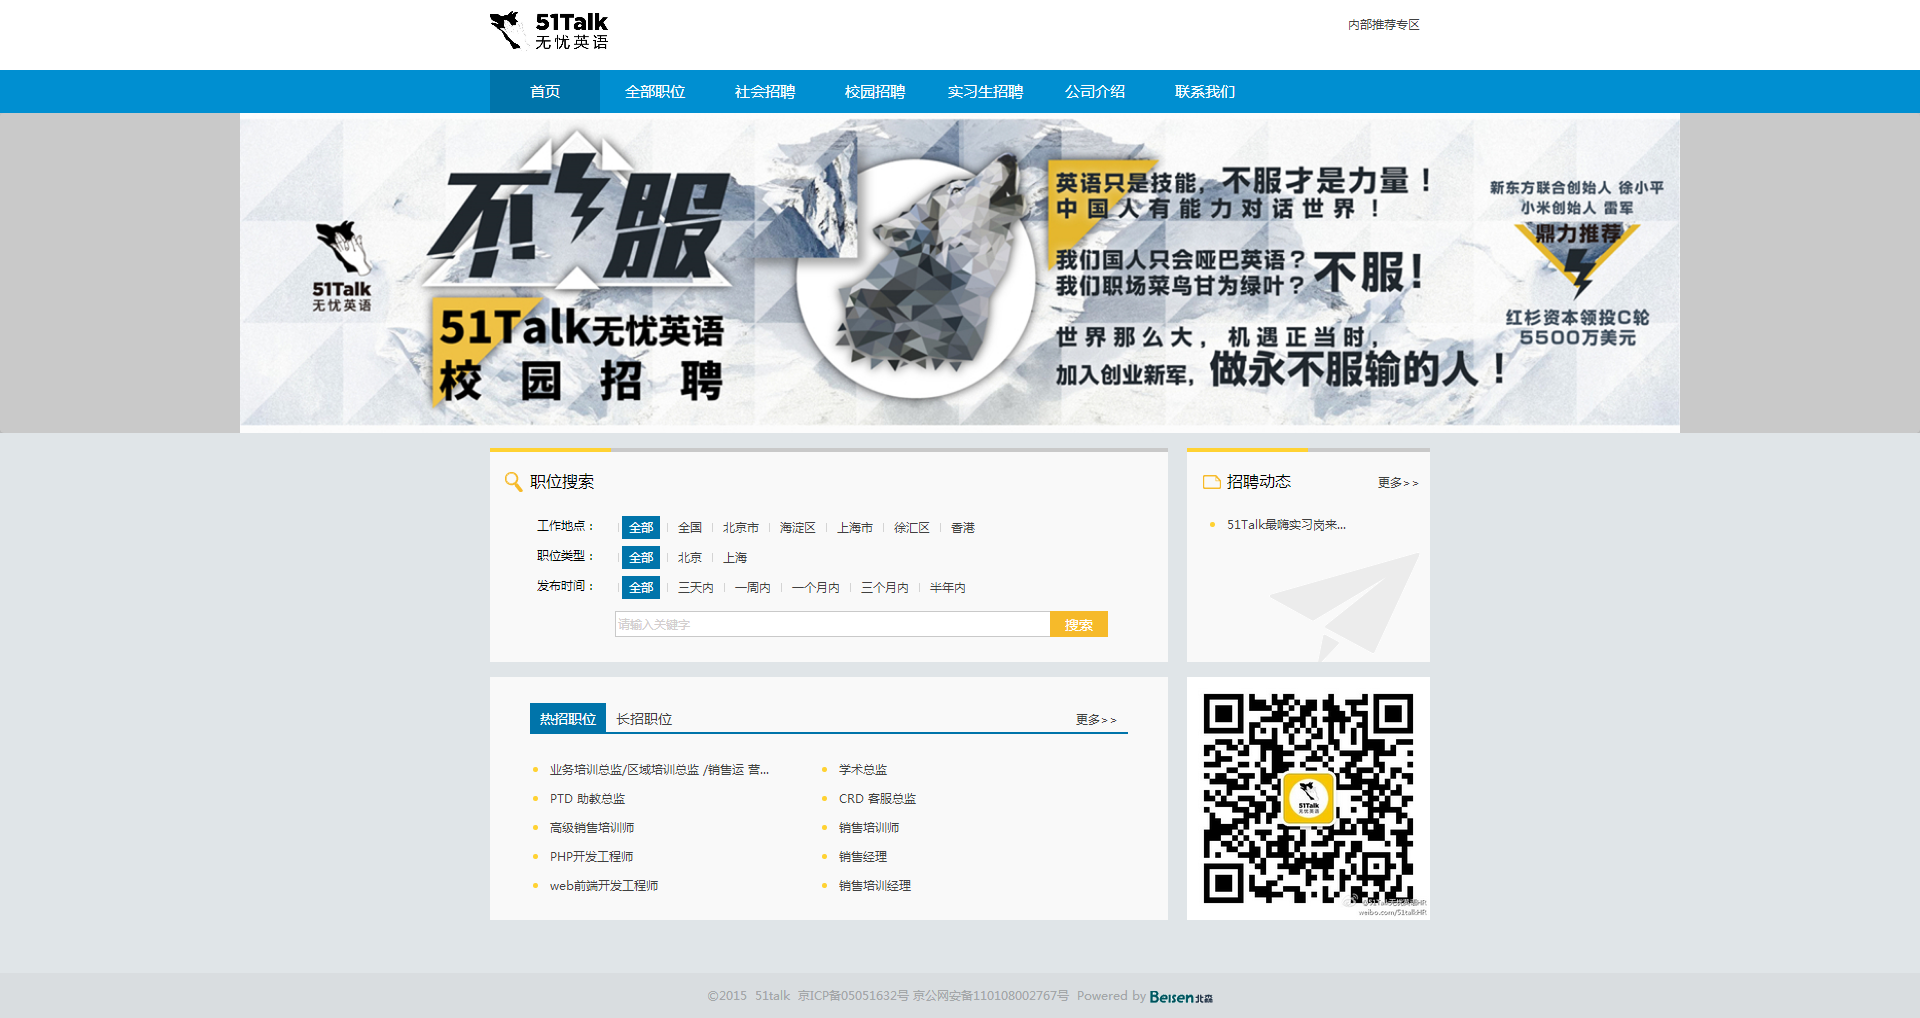Switch to 长招职位 tab
Image resolution: width=1920 pixels, height=1018 pixels.
pos(644,719)
